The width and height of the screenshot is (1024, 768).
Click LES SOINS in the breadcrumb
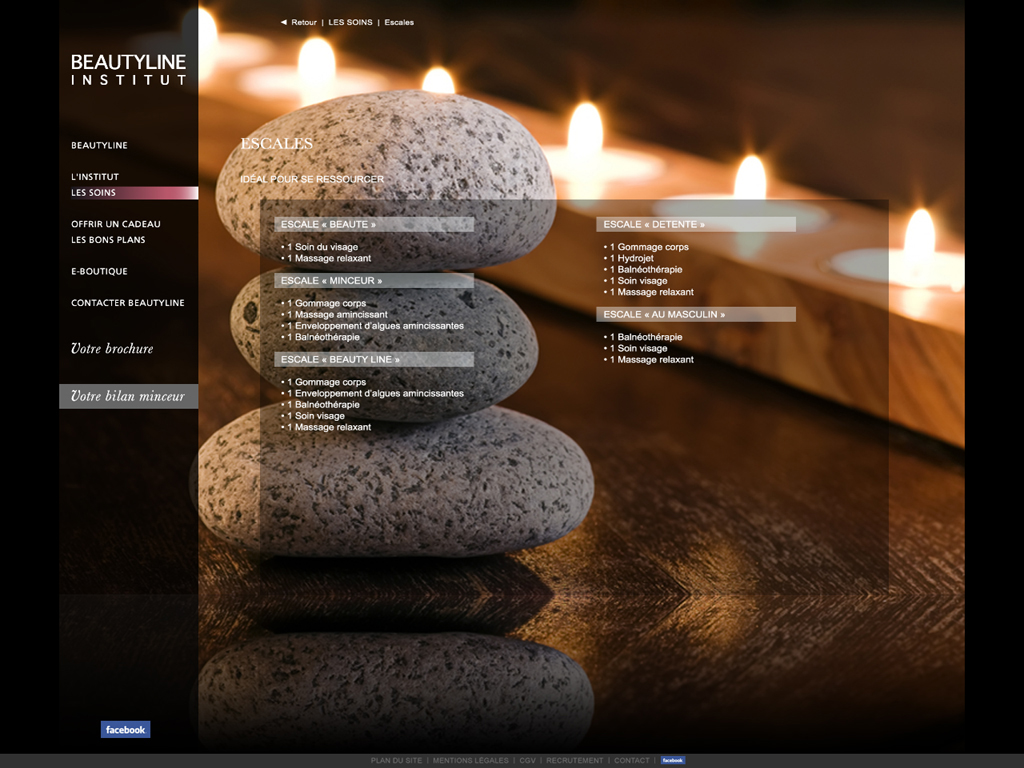(x=350, y=22)
